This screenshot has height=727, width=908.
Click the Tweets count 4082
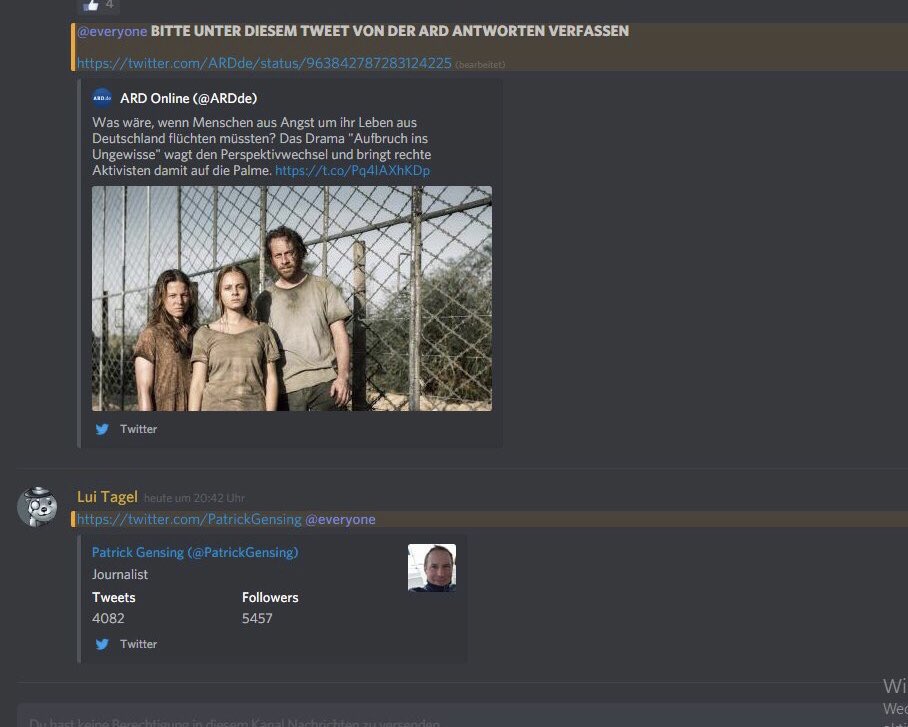[x=108, y=618]
